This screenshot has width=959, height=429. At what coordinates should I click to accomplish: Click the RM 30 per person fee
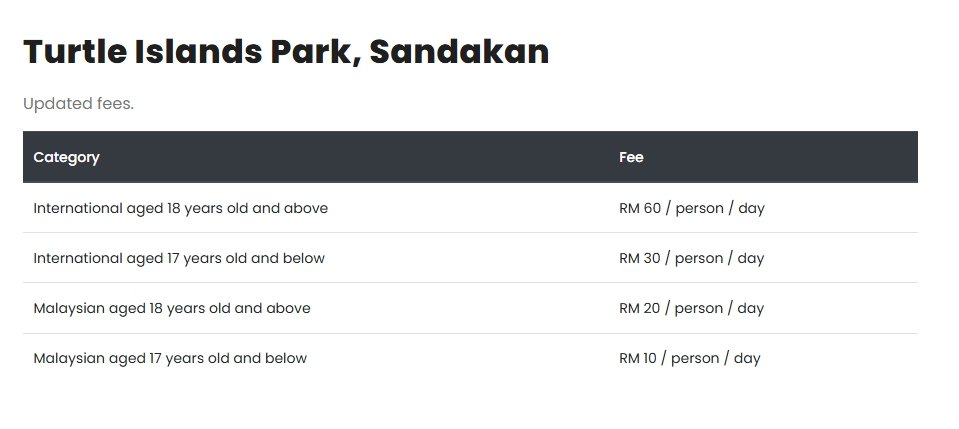point(691,258)
